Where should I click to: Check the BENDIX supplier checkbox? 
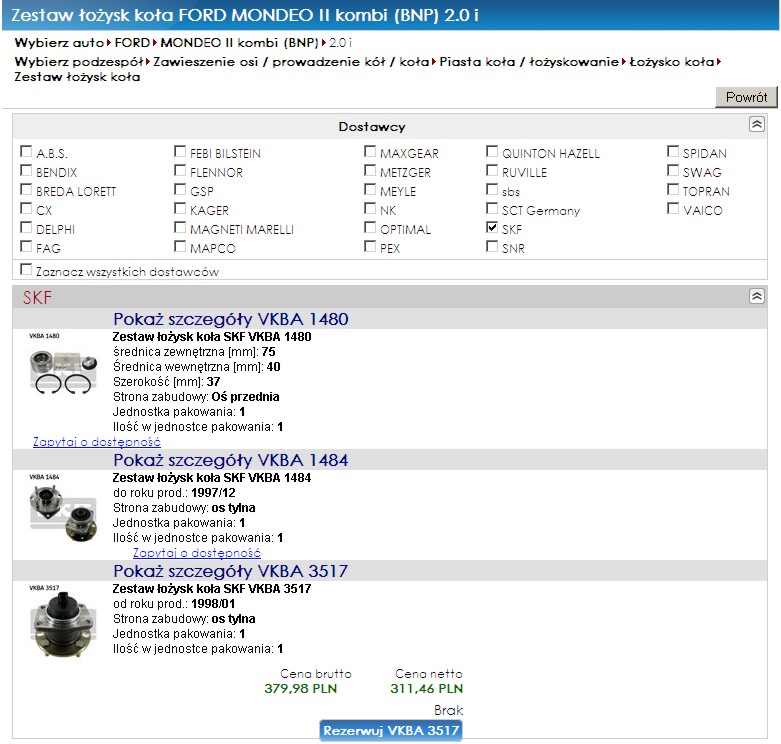point(26,170)
